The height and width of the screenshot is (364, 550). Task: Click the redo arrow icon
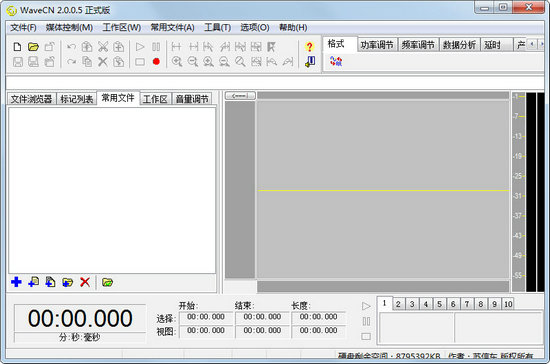click(71, 62)
